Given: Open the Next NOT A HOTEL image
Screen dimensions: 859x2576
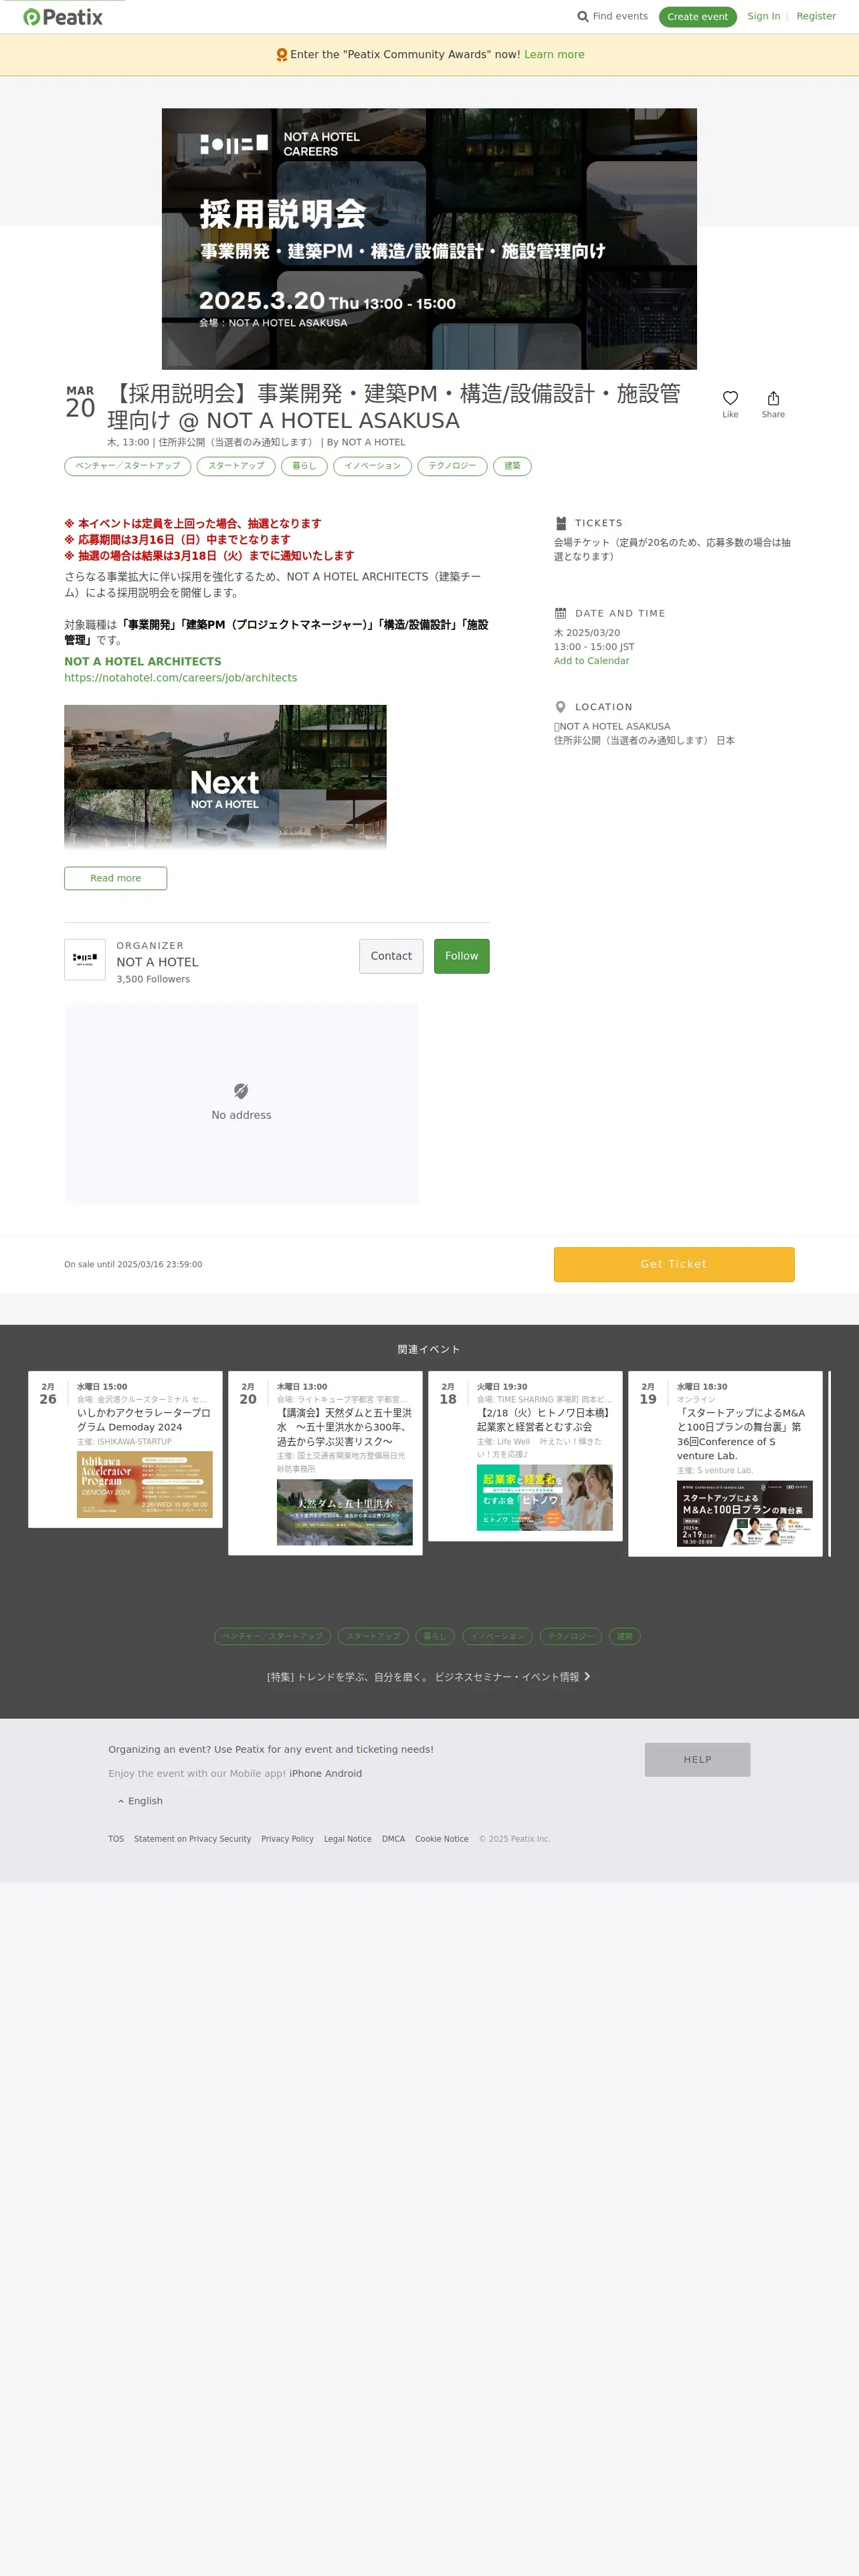Looking at the screenshot, I should 225,777.
